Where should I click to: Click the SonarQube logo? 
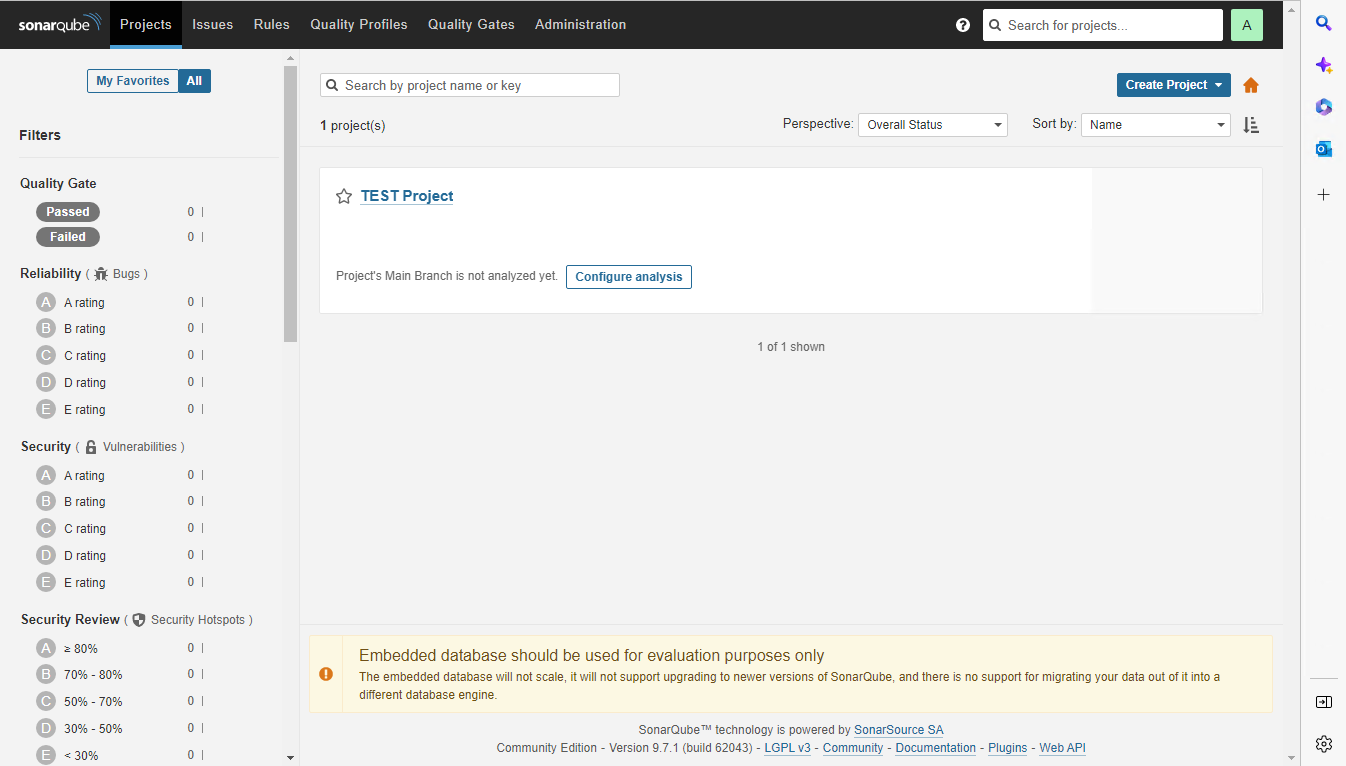(x=57, y=24)
